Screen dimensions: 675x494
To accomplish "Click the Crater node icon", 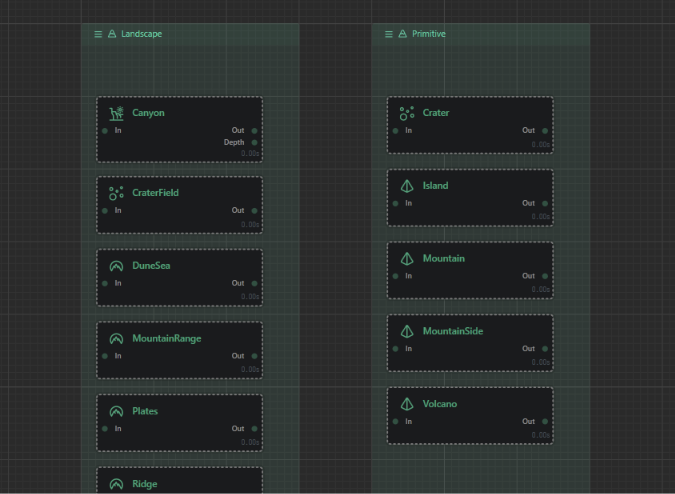I will pos(407,113).
